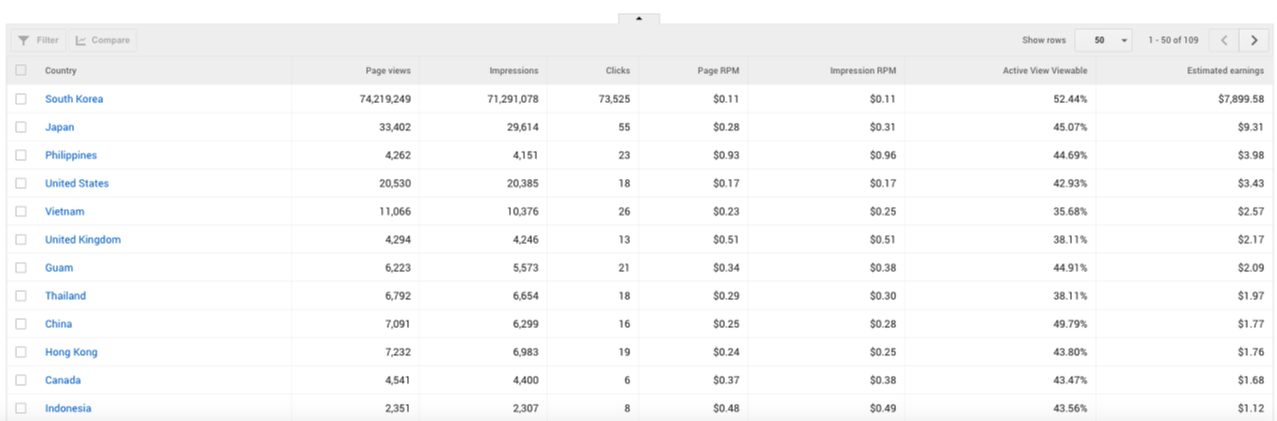Select the Japan row checkbox
This screenshot has width=1277, height=421.
(21, 127)
